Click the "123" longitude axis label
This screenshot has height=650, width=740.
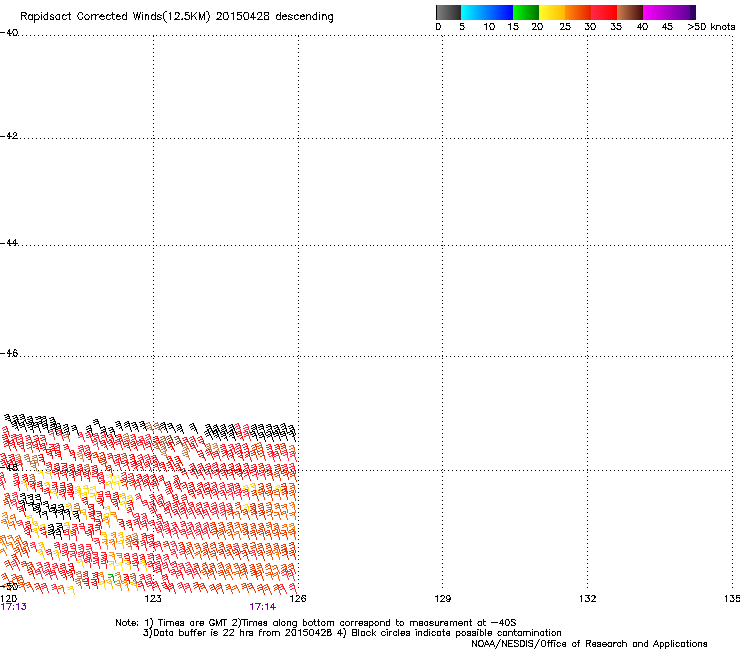153,599
